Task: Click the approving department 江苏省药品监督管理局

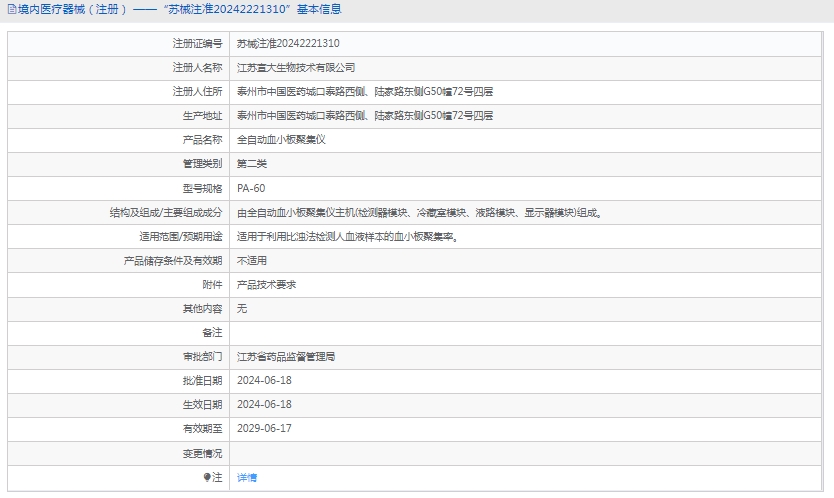Action: click(285, 357)
